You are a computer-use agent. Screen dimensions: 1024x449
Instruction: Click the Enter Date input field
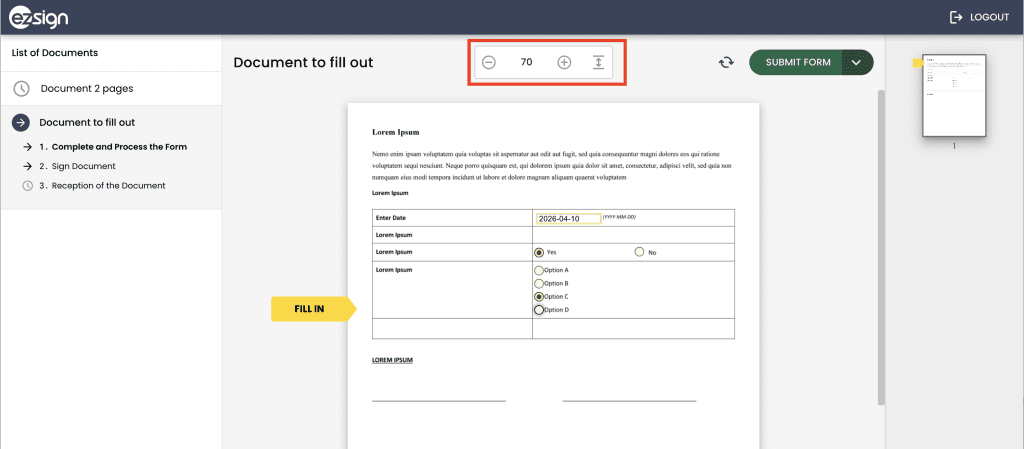[568, 218]
